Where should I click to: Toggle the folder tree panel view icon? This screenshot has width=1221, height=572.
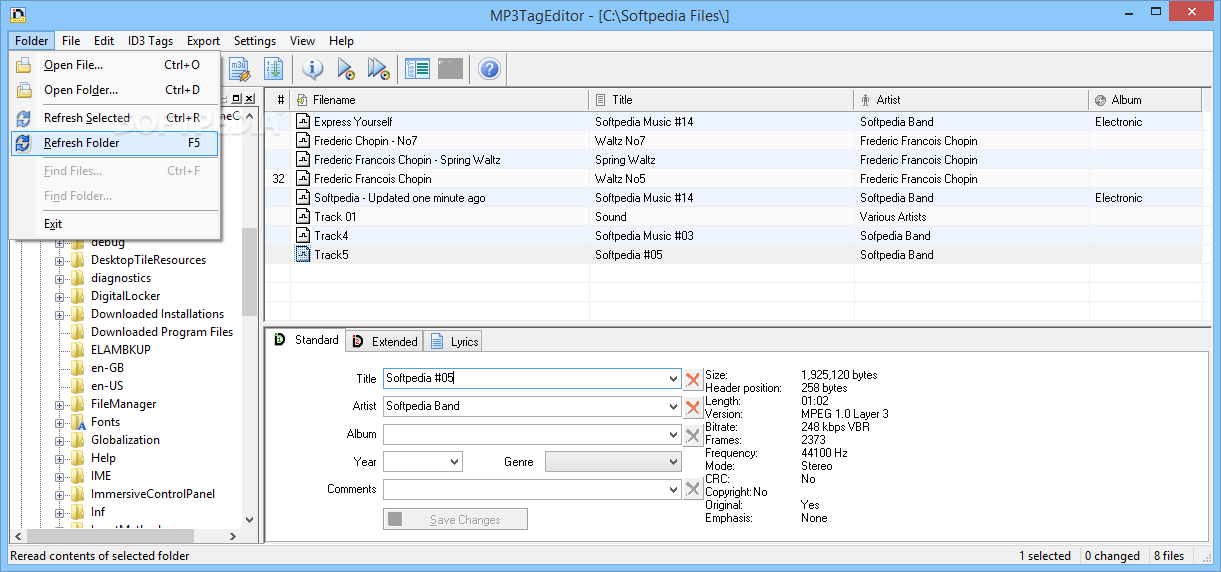click(x=417, y=69)
